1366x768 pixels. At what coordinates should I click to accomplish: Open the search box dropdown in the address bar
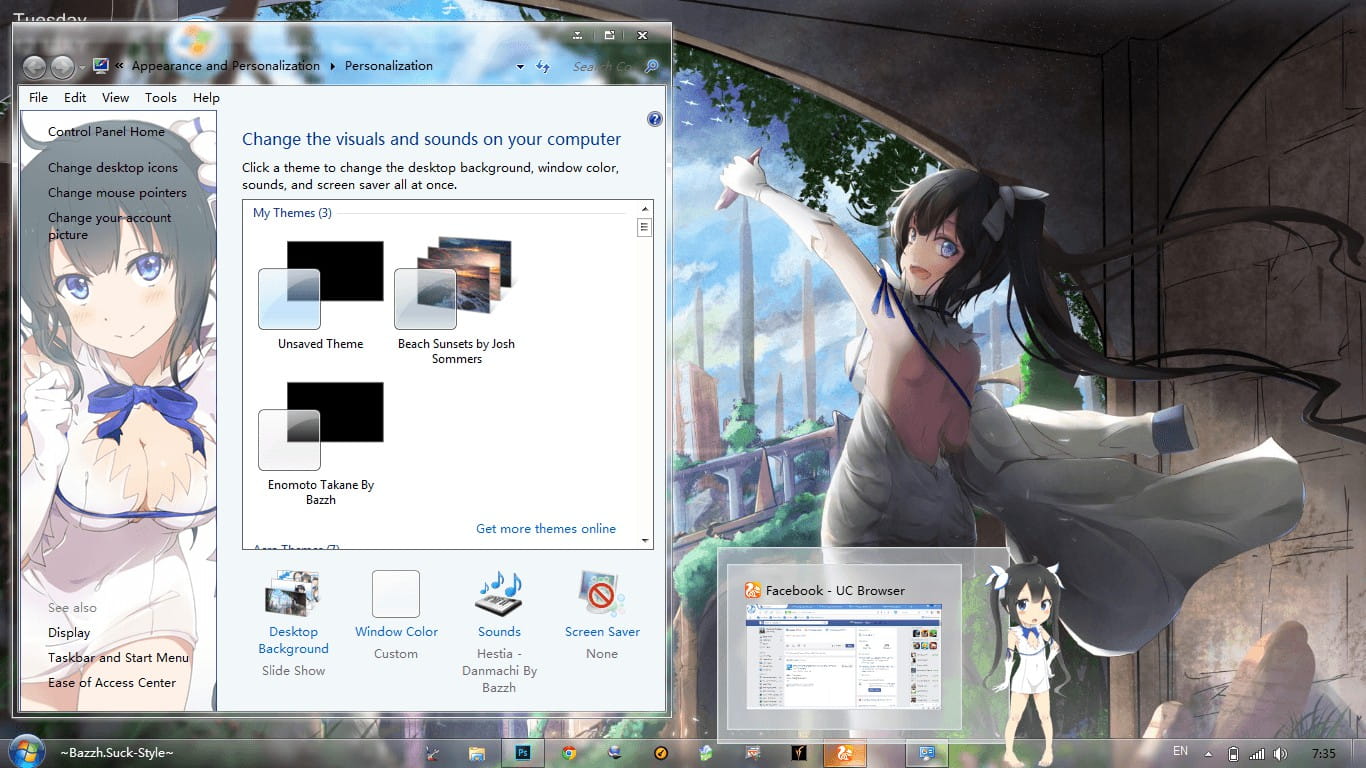519,66
